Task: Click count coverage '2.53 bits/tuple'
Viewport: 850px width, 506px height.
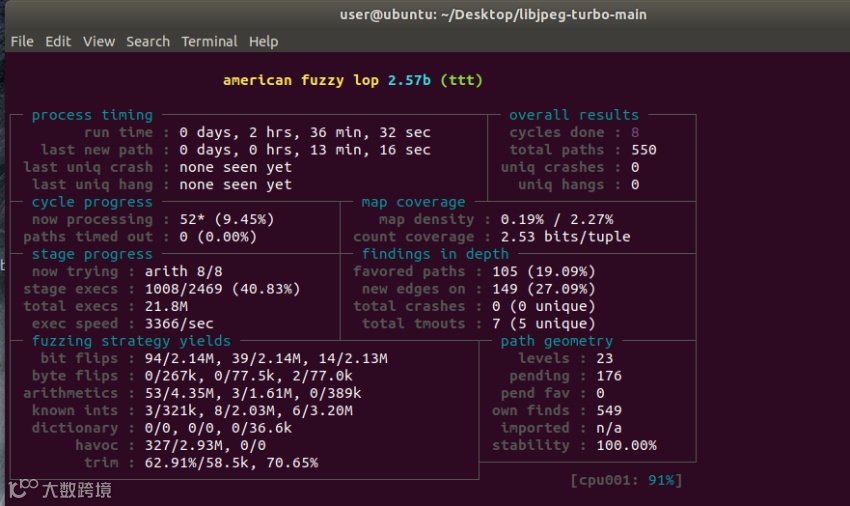Action: [565, 236]
